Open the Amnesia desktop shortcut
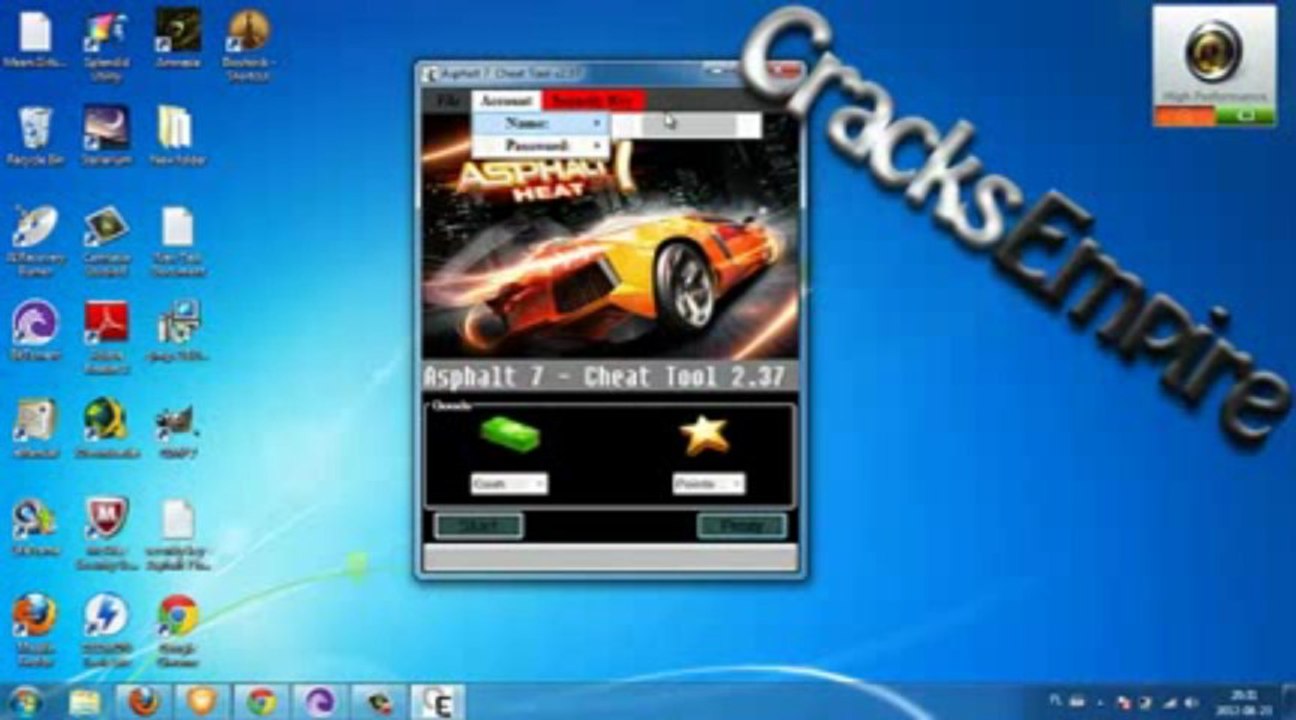Image resolution: width=1296 pixels, height=720 pixels. (x=178, y=40)
